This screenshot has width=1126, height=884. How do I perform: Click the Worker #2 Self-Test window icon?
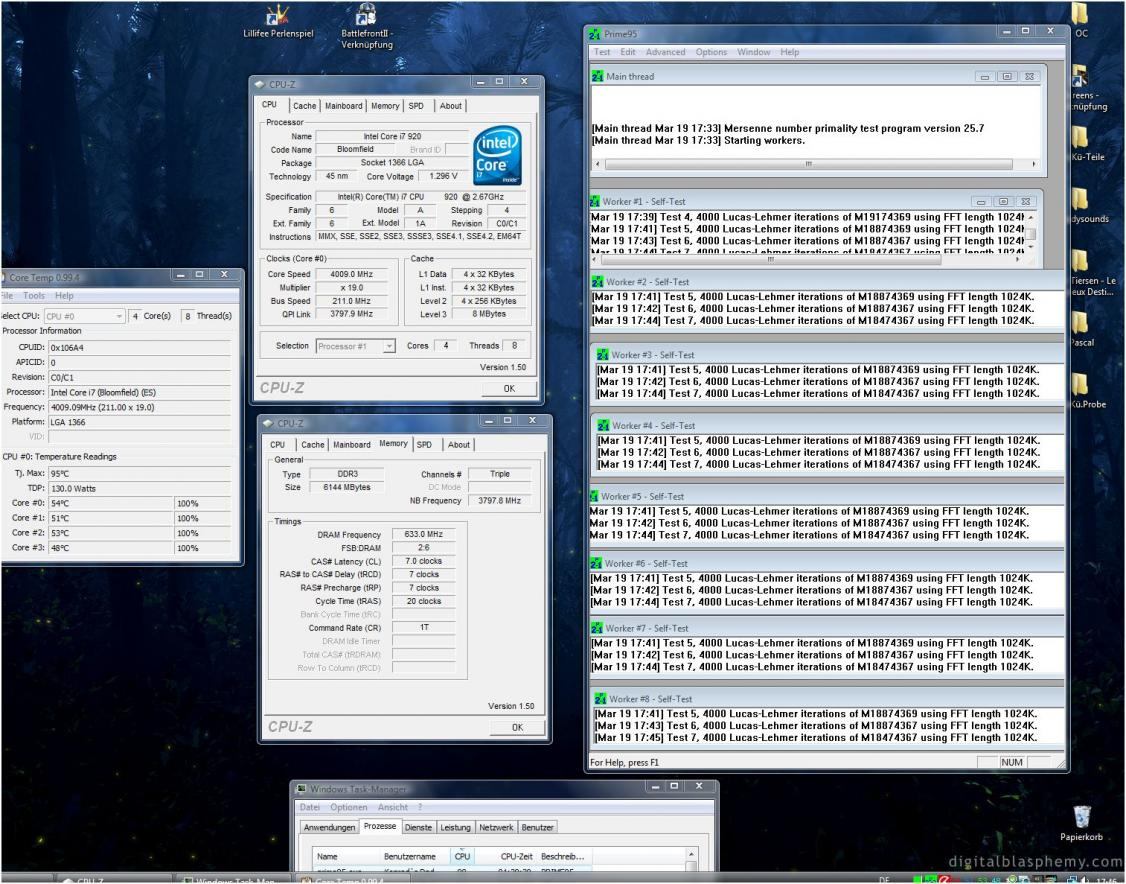(597, 282)
